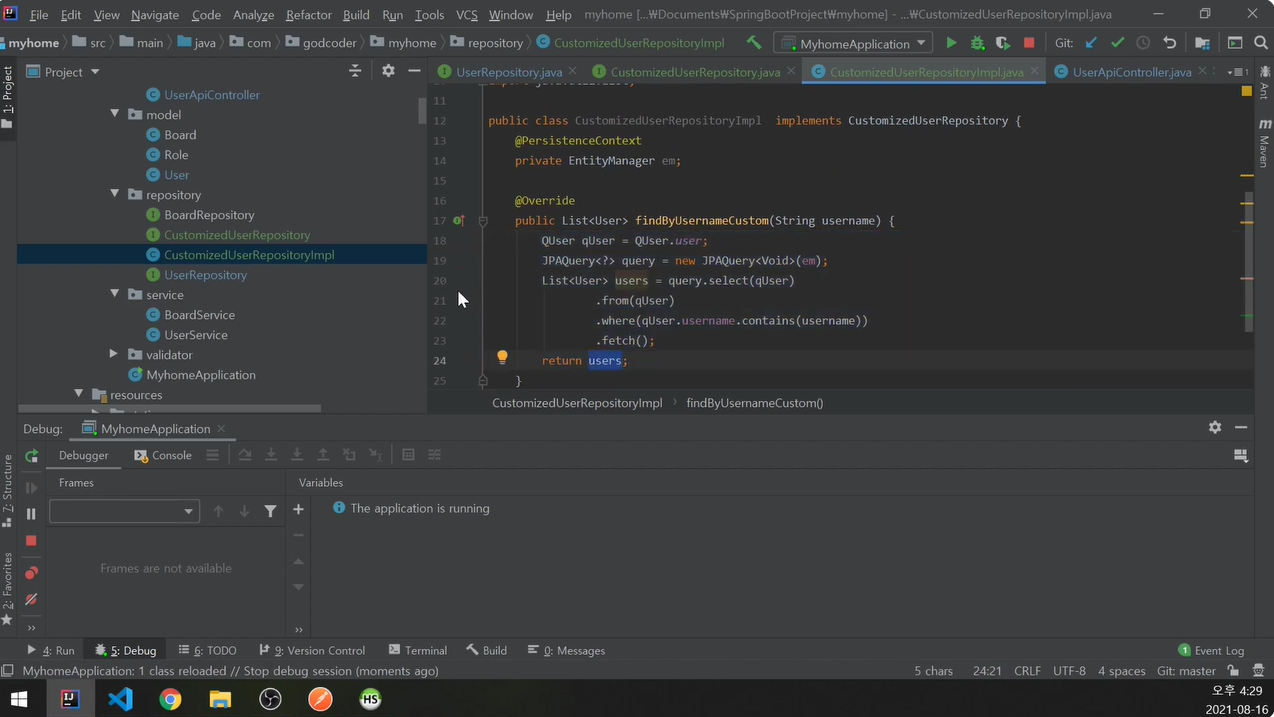This screenshot has height=717, width=1274.
Task: Click Evaluate Expression calculator icon
Action: (408, 455)
